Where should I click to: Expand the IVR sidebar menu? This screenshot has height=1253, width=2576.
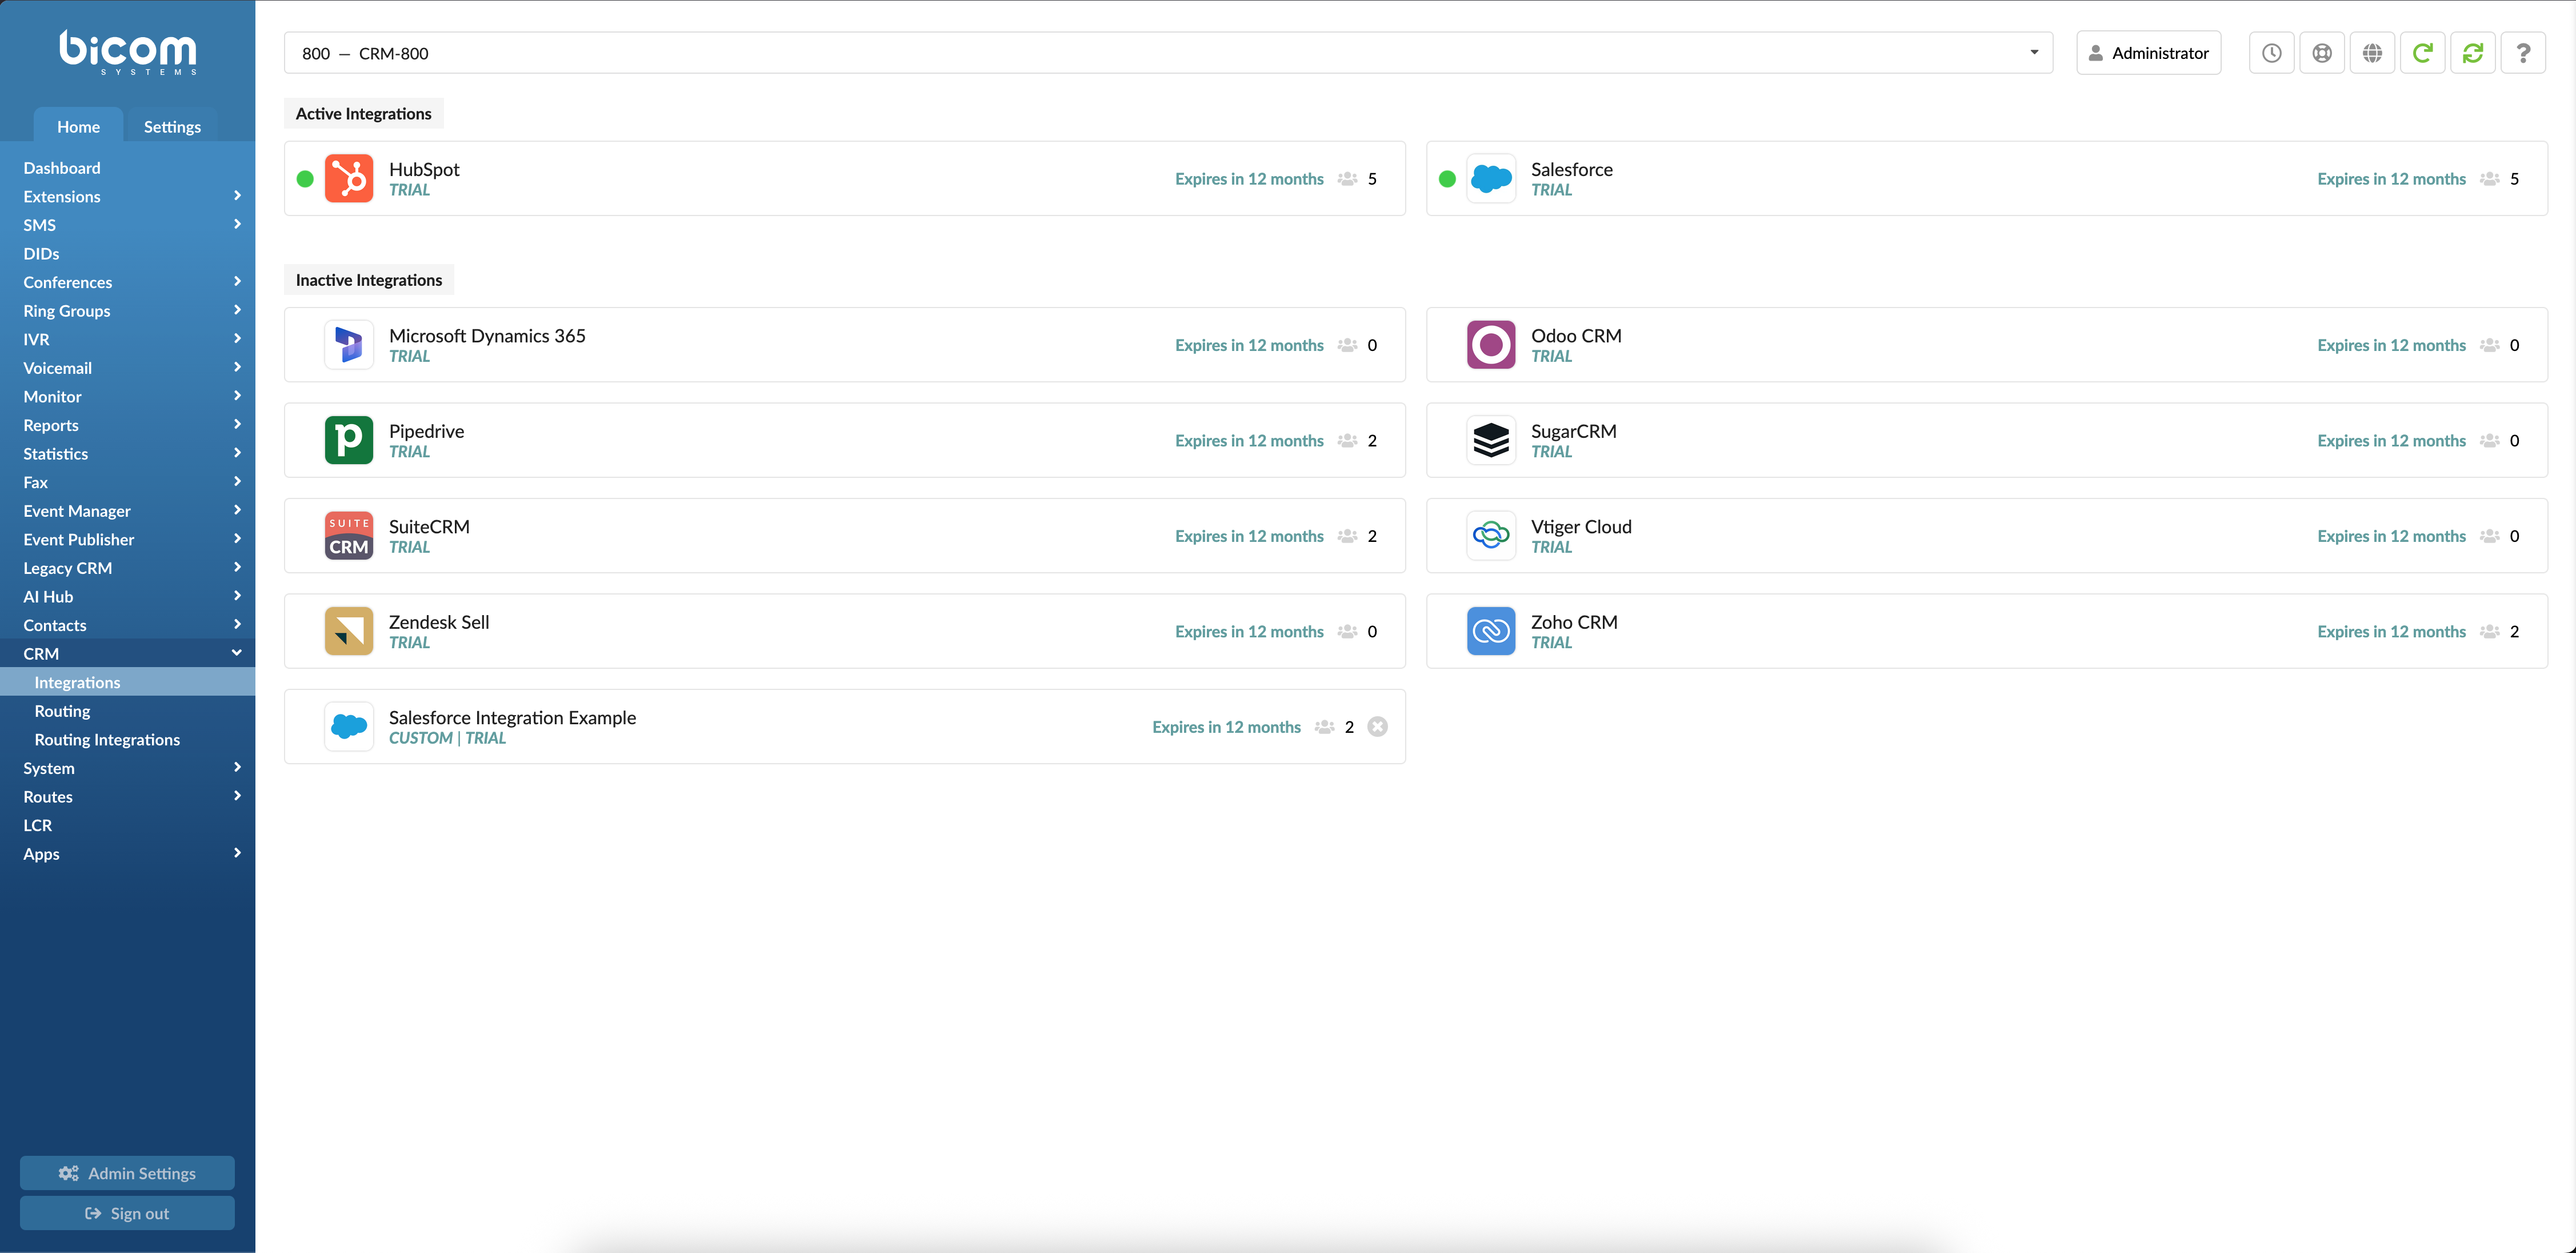coord(128,339)
